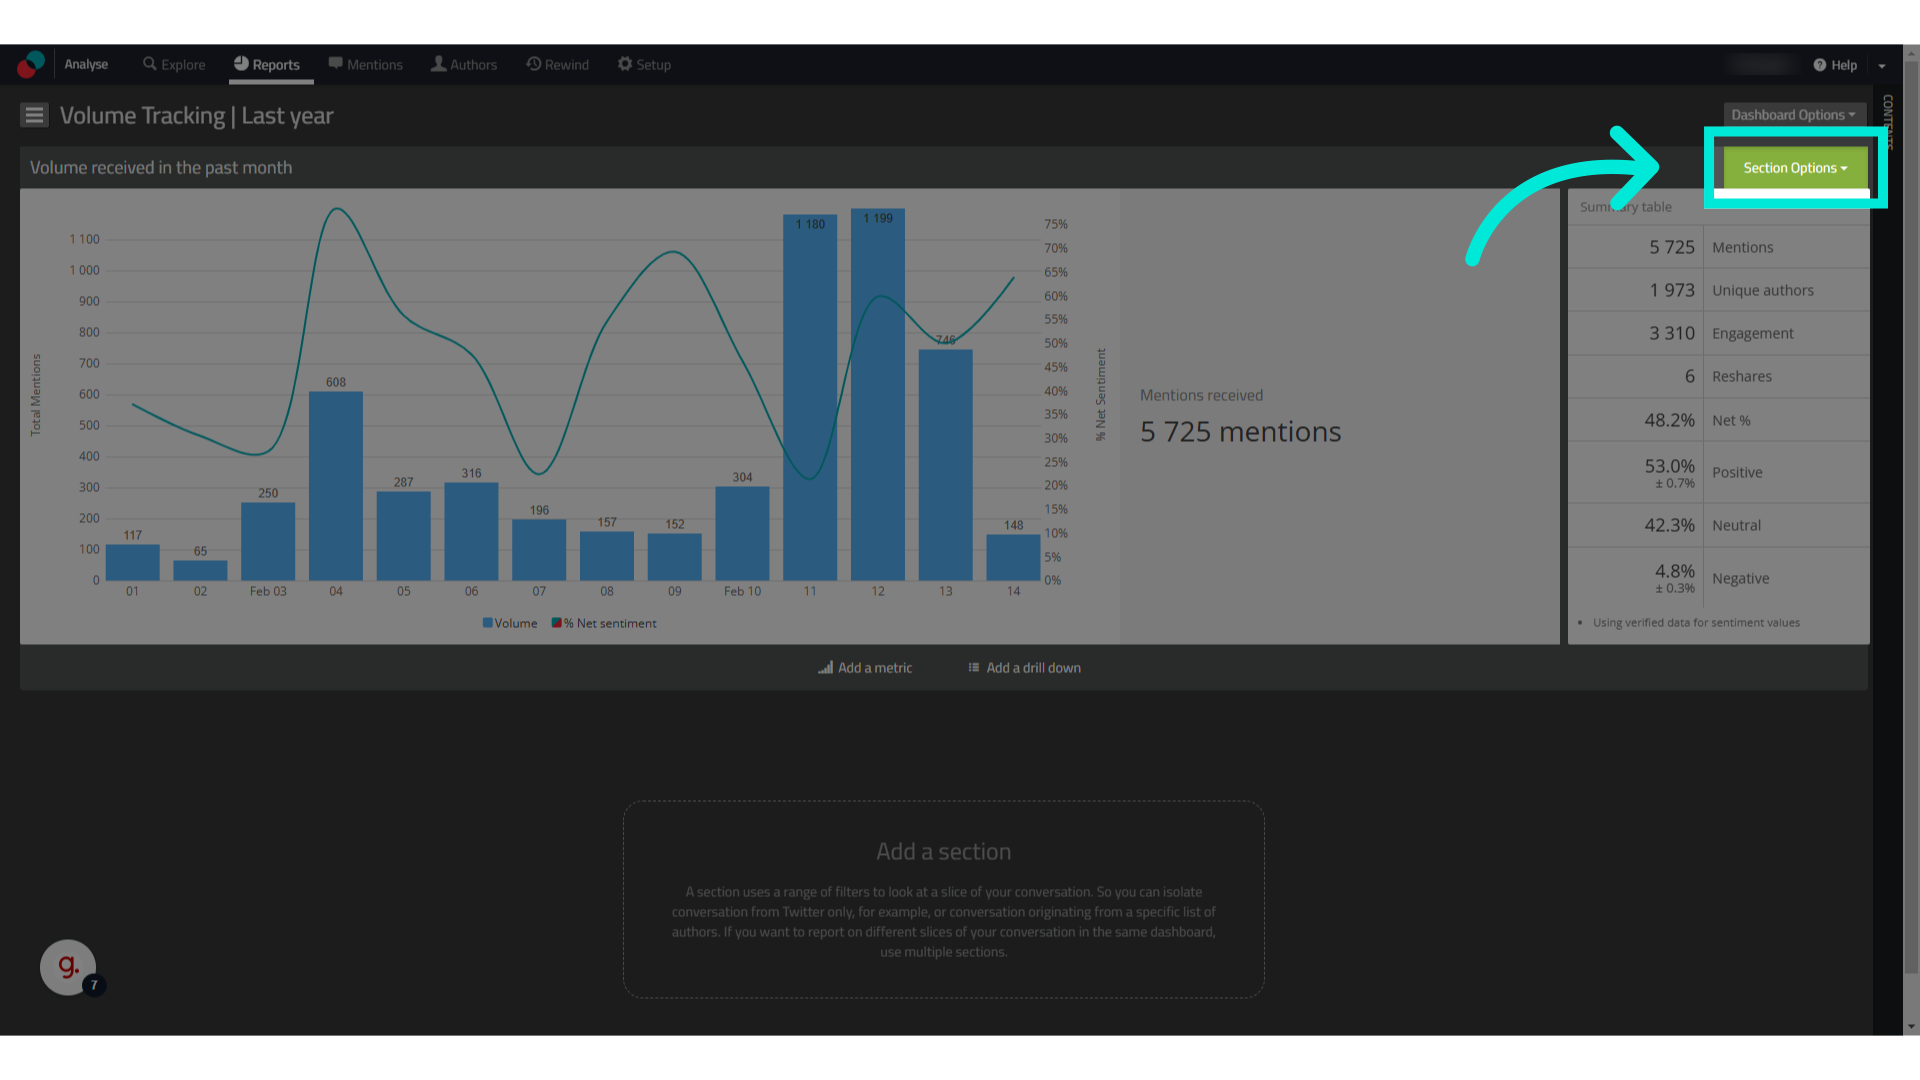The image size is (1920, 1080).
Task: Open Setup via gear icon
Action: point(625,64)
